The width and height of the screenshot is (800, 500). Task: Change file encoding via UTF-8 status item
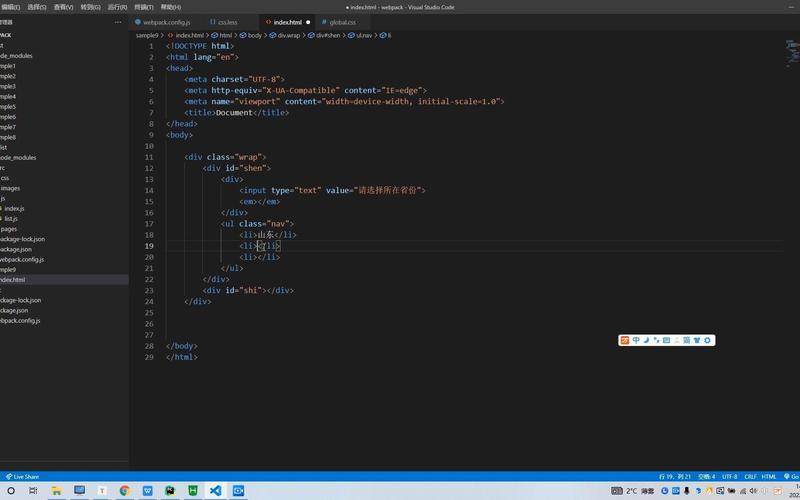click(730, 477)
